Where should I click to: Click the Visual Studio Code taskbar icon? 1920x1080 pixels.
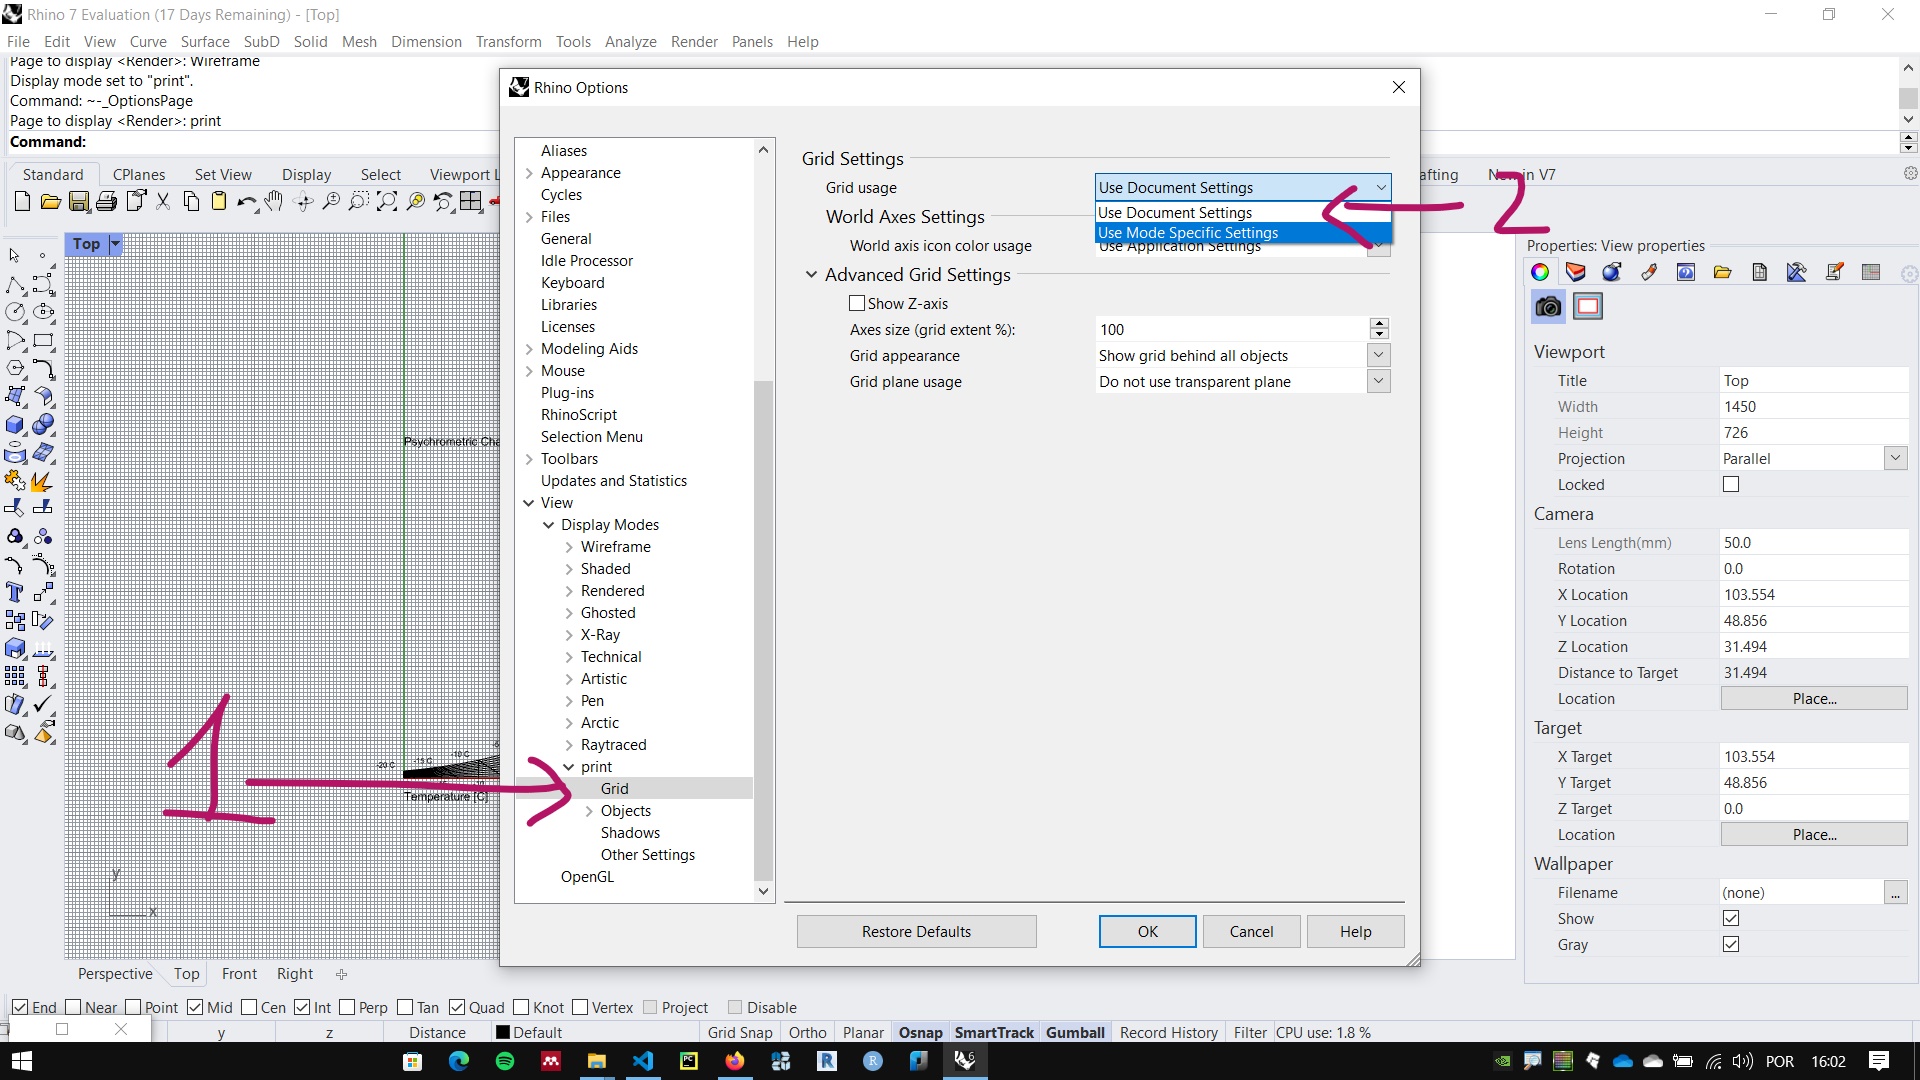click(643, 1061)
